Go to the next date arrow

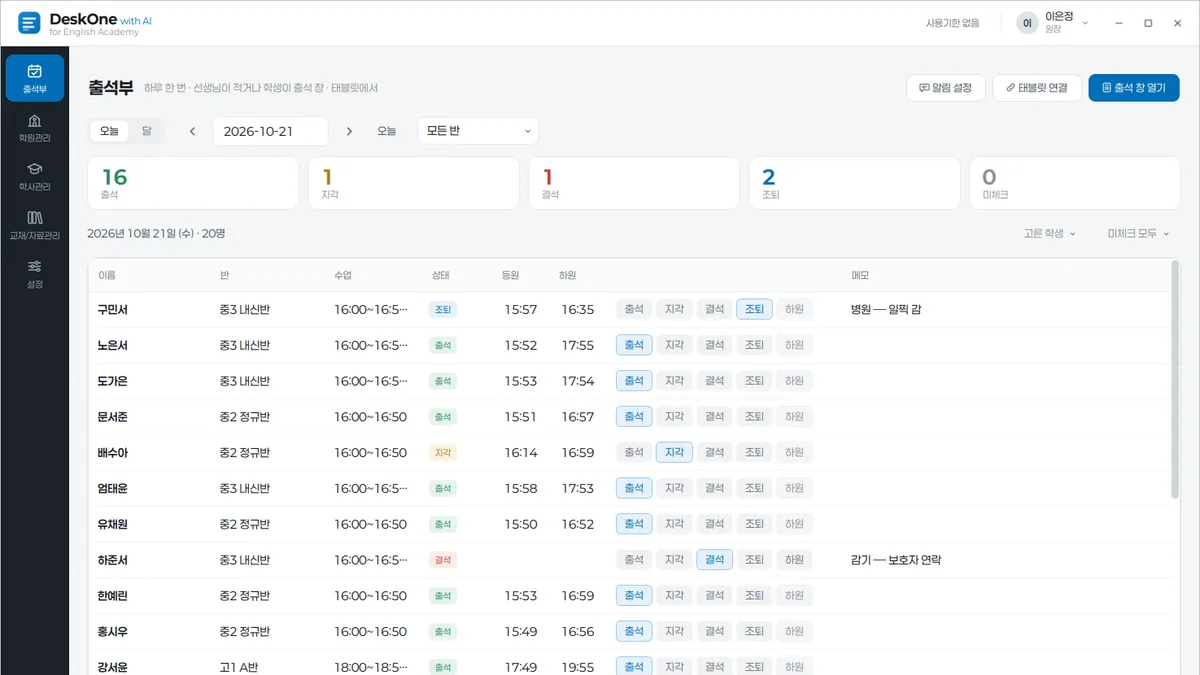349,131
